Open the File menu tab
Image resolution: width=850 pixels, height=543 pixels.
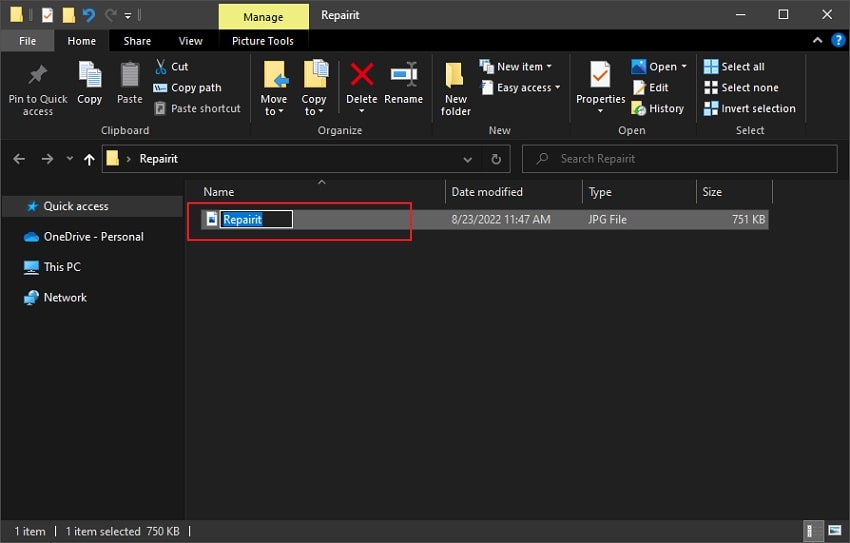28,41
